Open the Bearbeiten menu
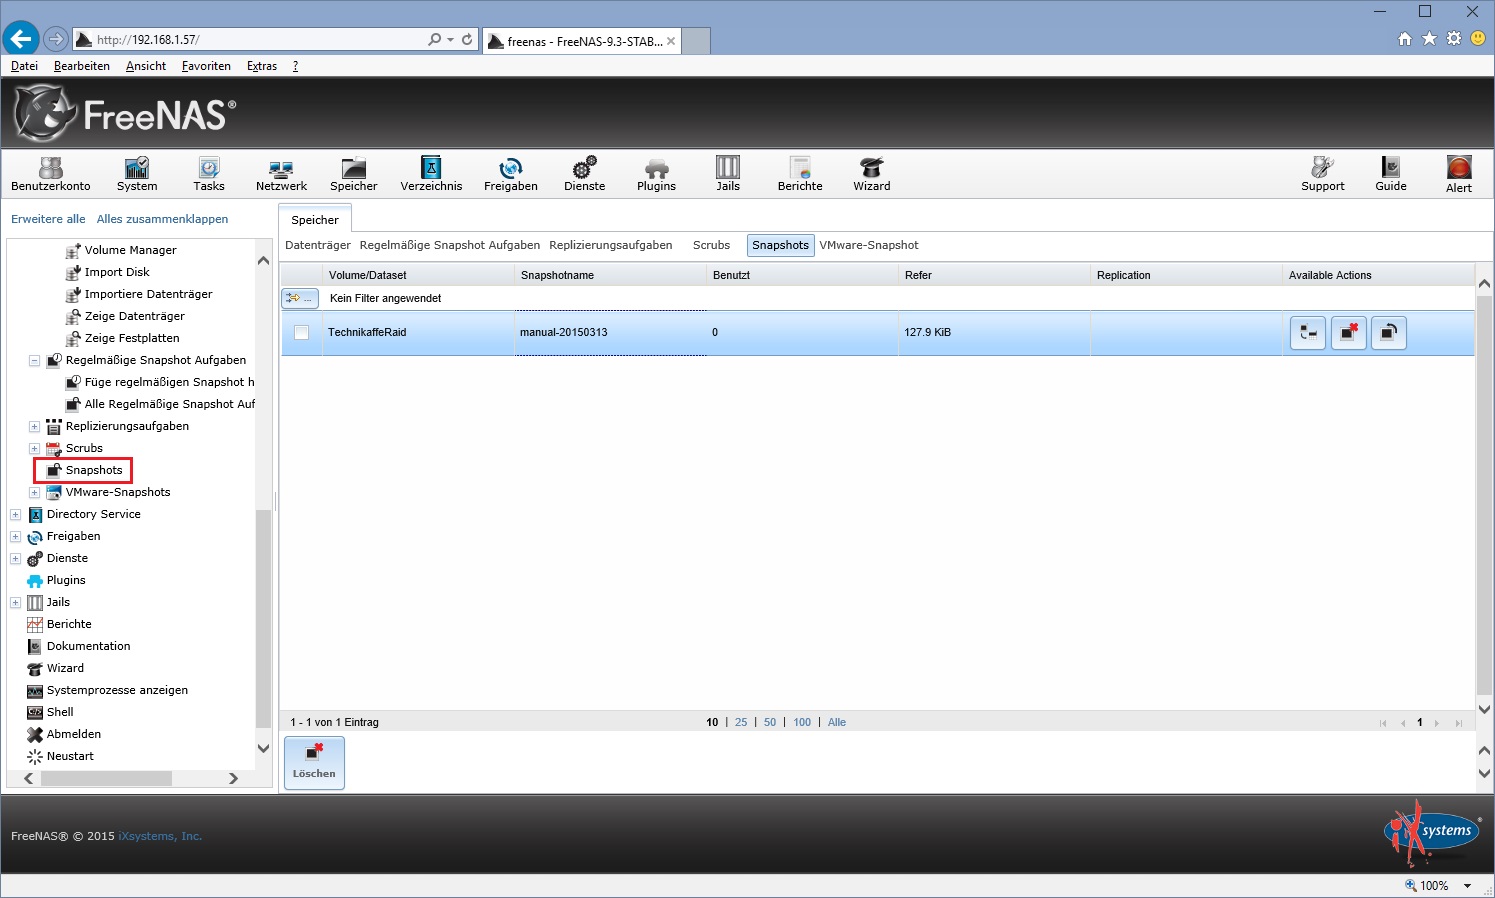Viewport: 1495px width, 898px height. coord(82,66)
